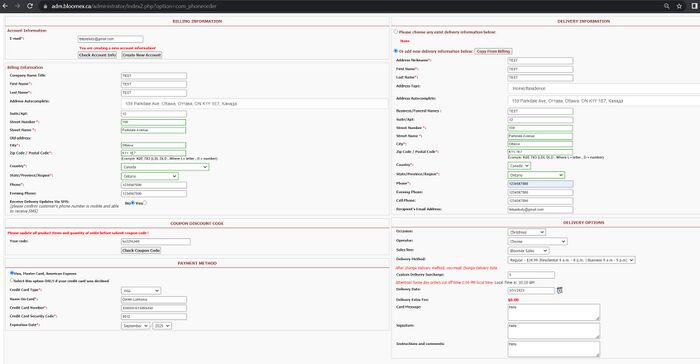Click billing Street Number field
Image resolution: width=700 pixels, height=364 pixels.
pyautogui.click(x=154, y=122)
